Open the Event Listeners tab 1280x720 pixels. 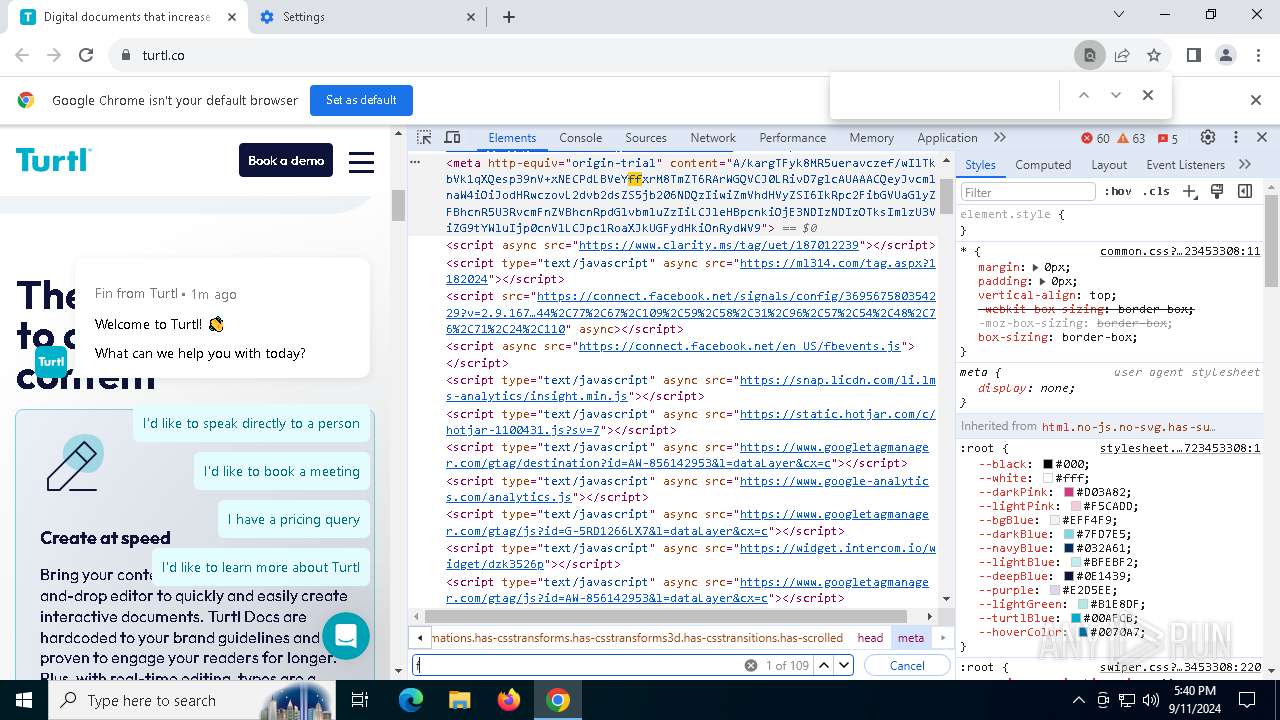click(1185, 165)
